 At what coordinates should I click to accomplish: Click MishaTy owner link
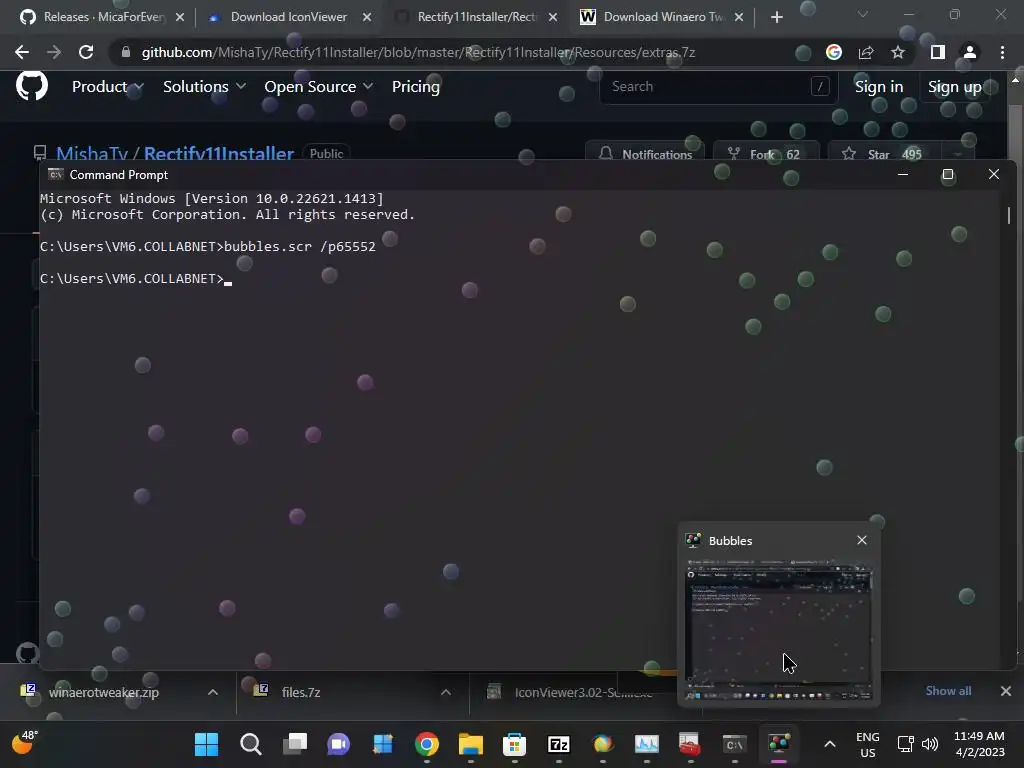coord(91,153)
